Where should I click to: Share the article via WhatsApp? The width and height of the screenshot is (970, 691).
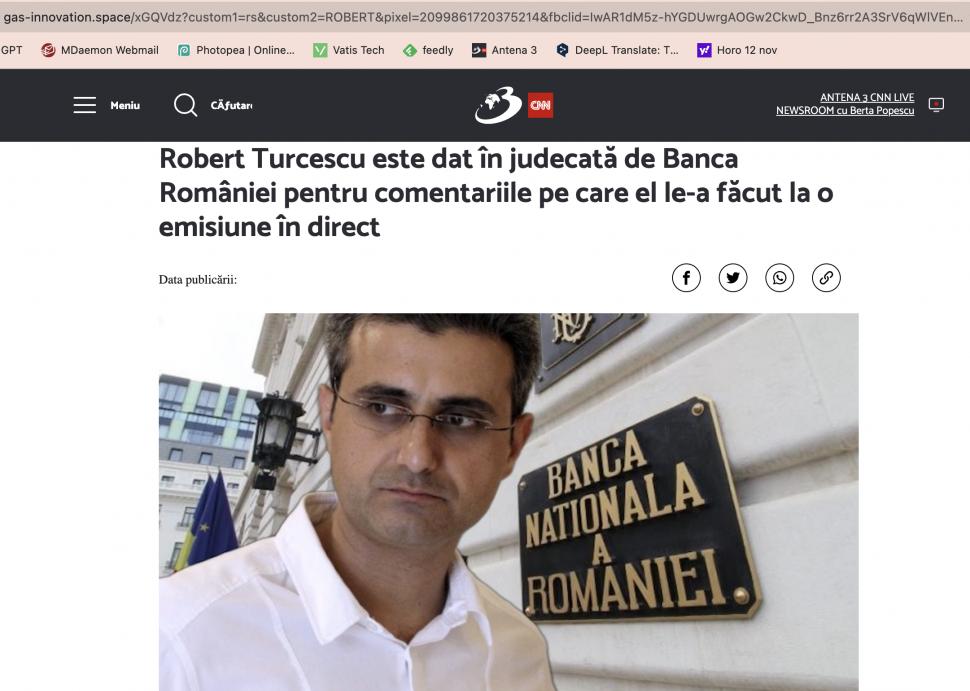tap(778, 277)
